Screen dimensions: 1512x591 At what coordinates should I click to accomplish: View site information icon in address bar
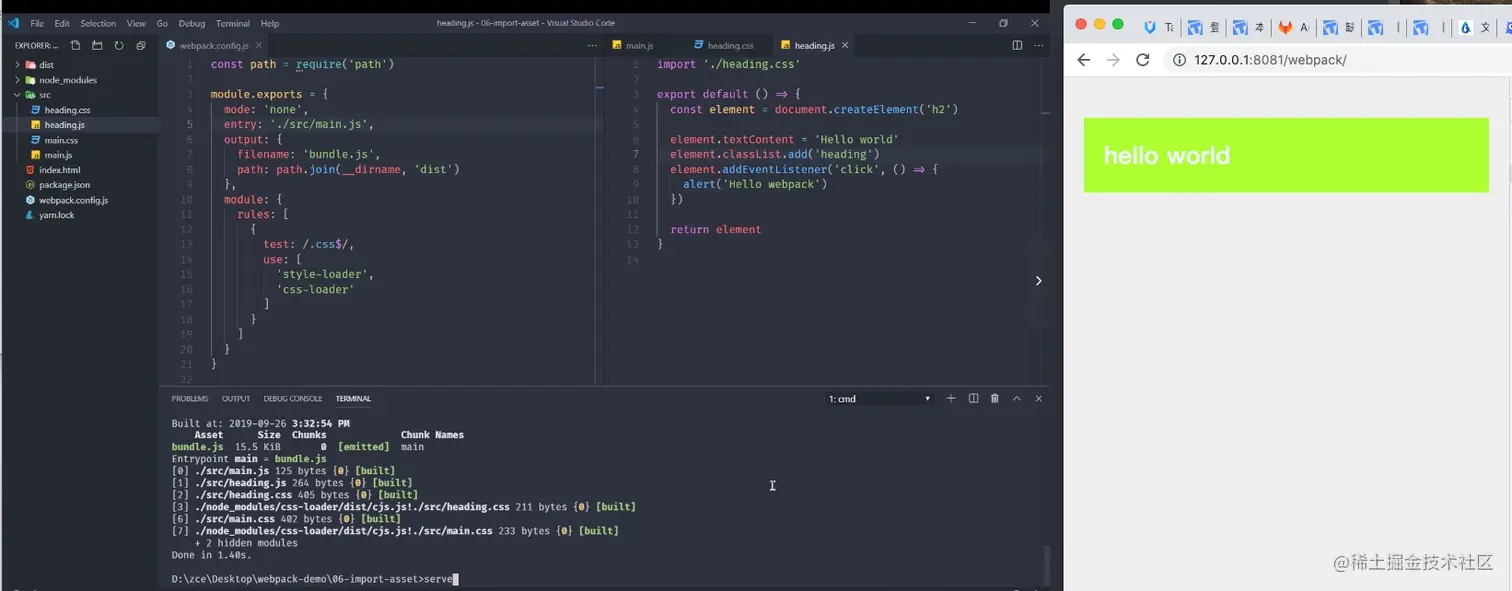point(1179,60)
